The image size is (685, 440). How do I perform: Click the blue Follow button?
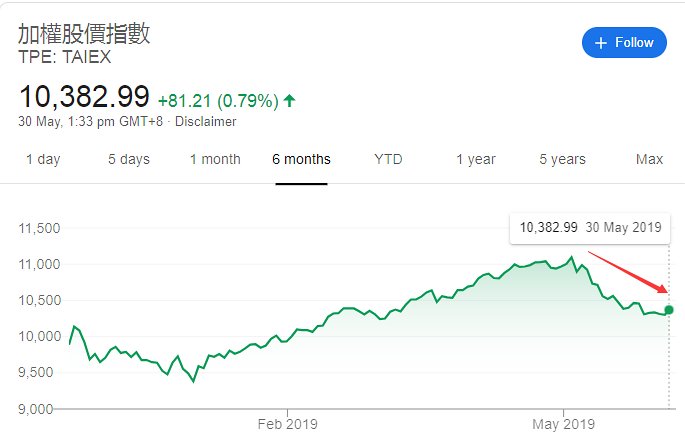tap(624, 42)
